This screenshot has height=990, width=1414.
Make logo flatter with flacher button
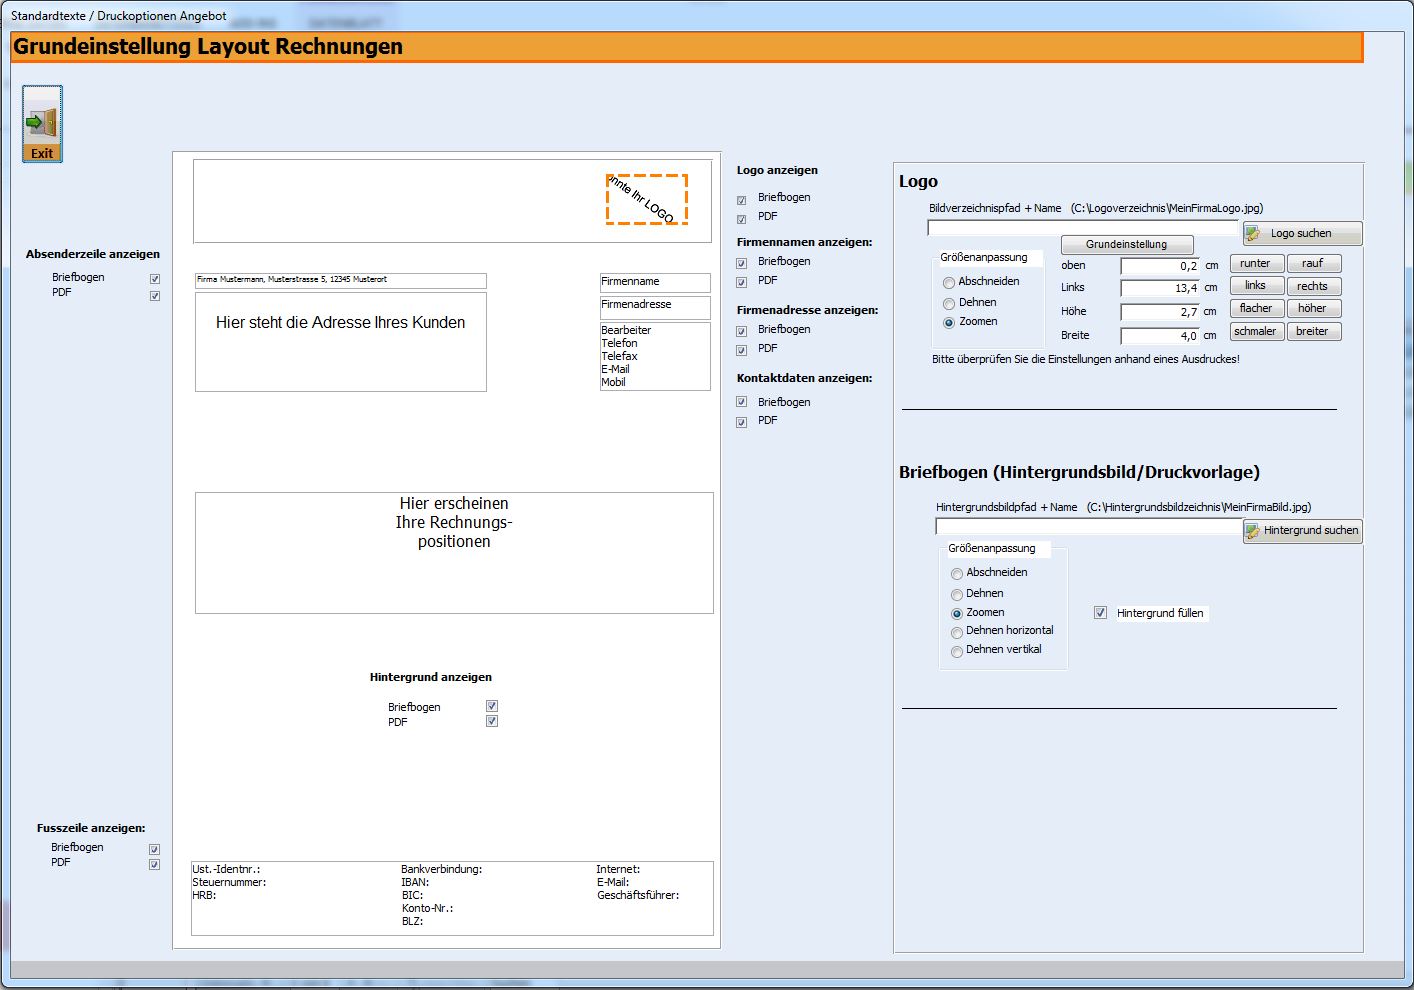(x=1256, y=309)
